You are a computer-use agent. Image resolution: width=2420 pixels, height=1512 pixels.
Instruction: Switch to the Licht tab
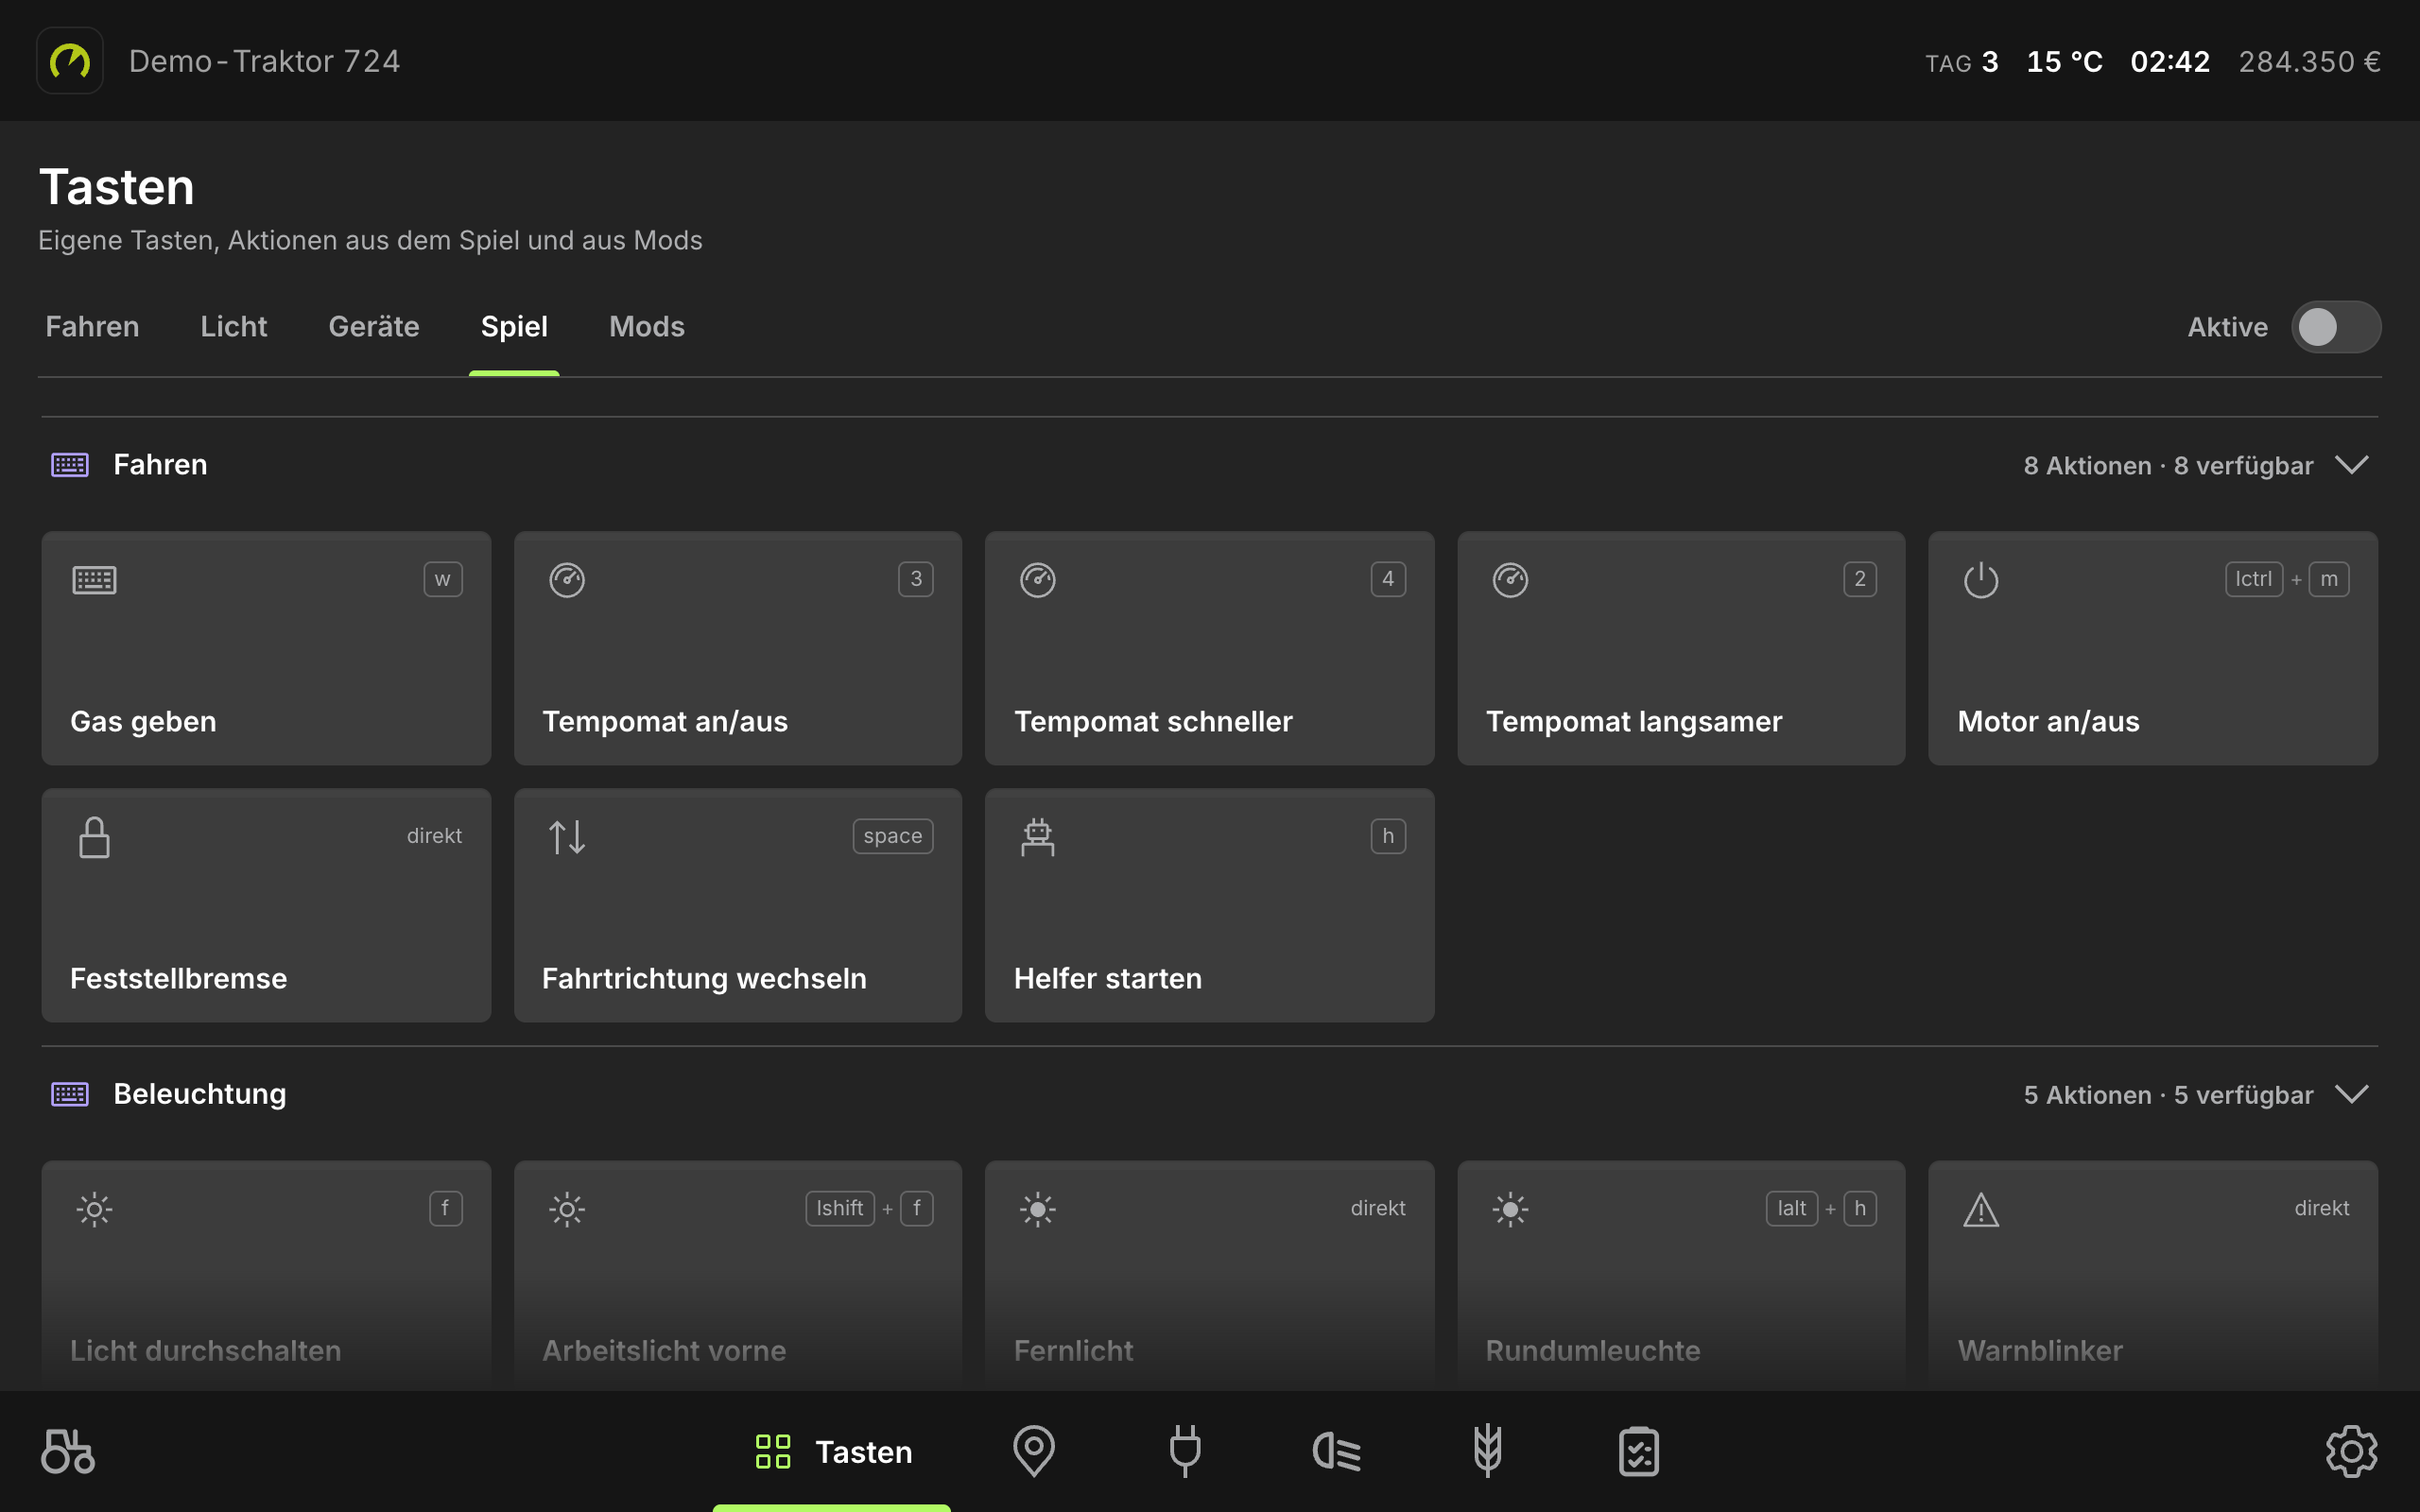point(234,327)
